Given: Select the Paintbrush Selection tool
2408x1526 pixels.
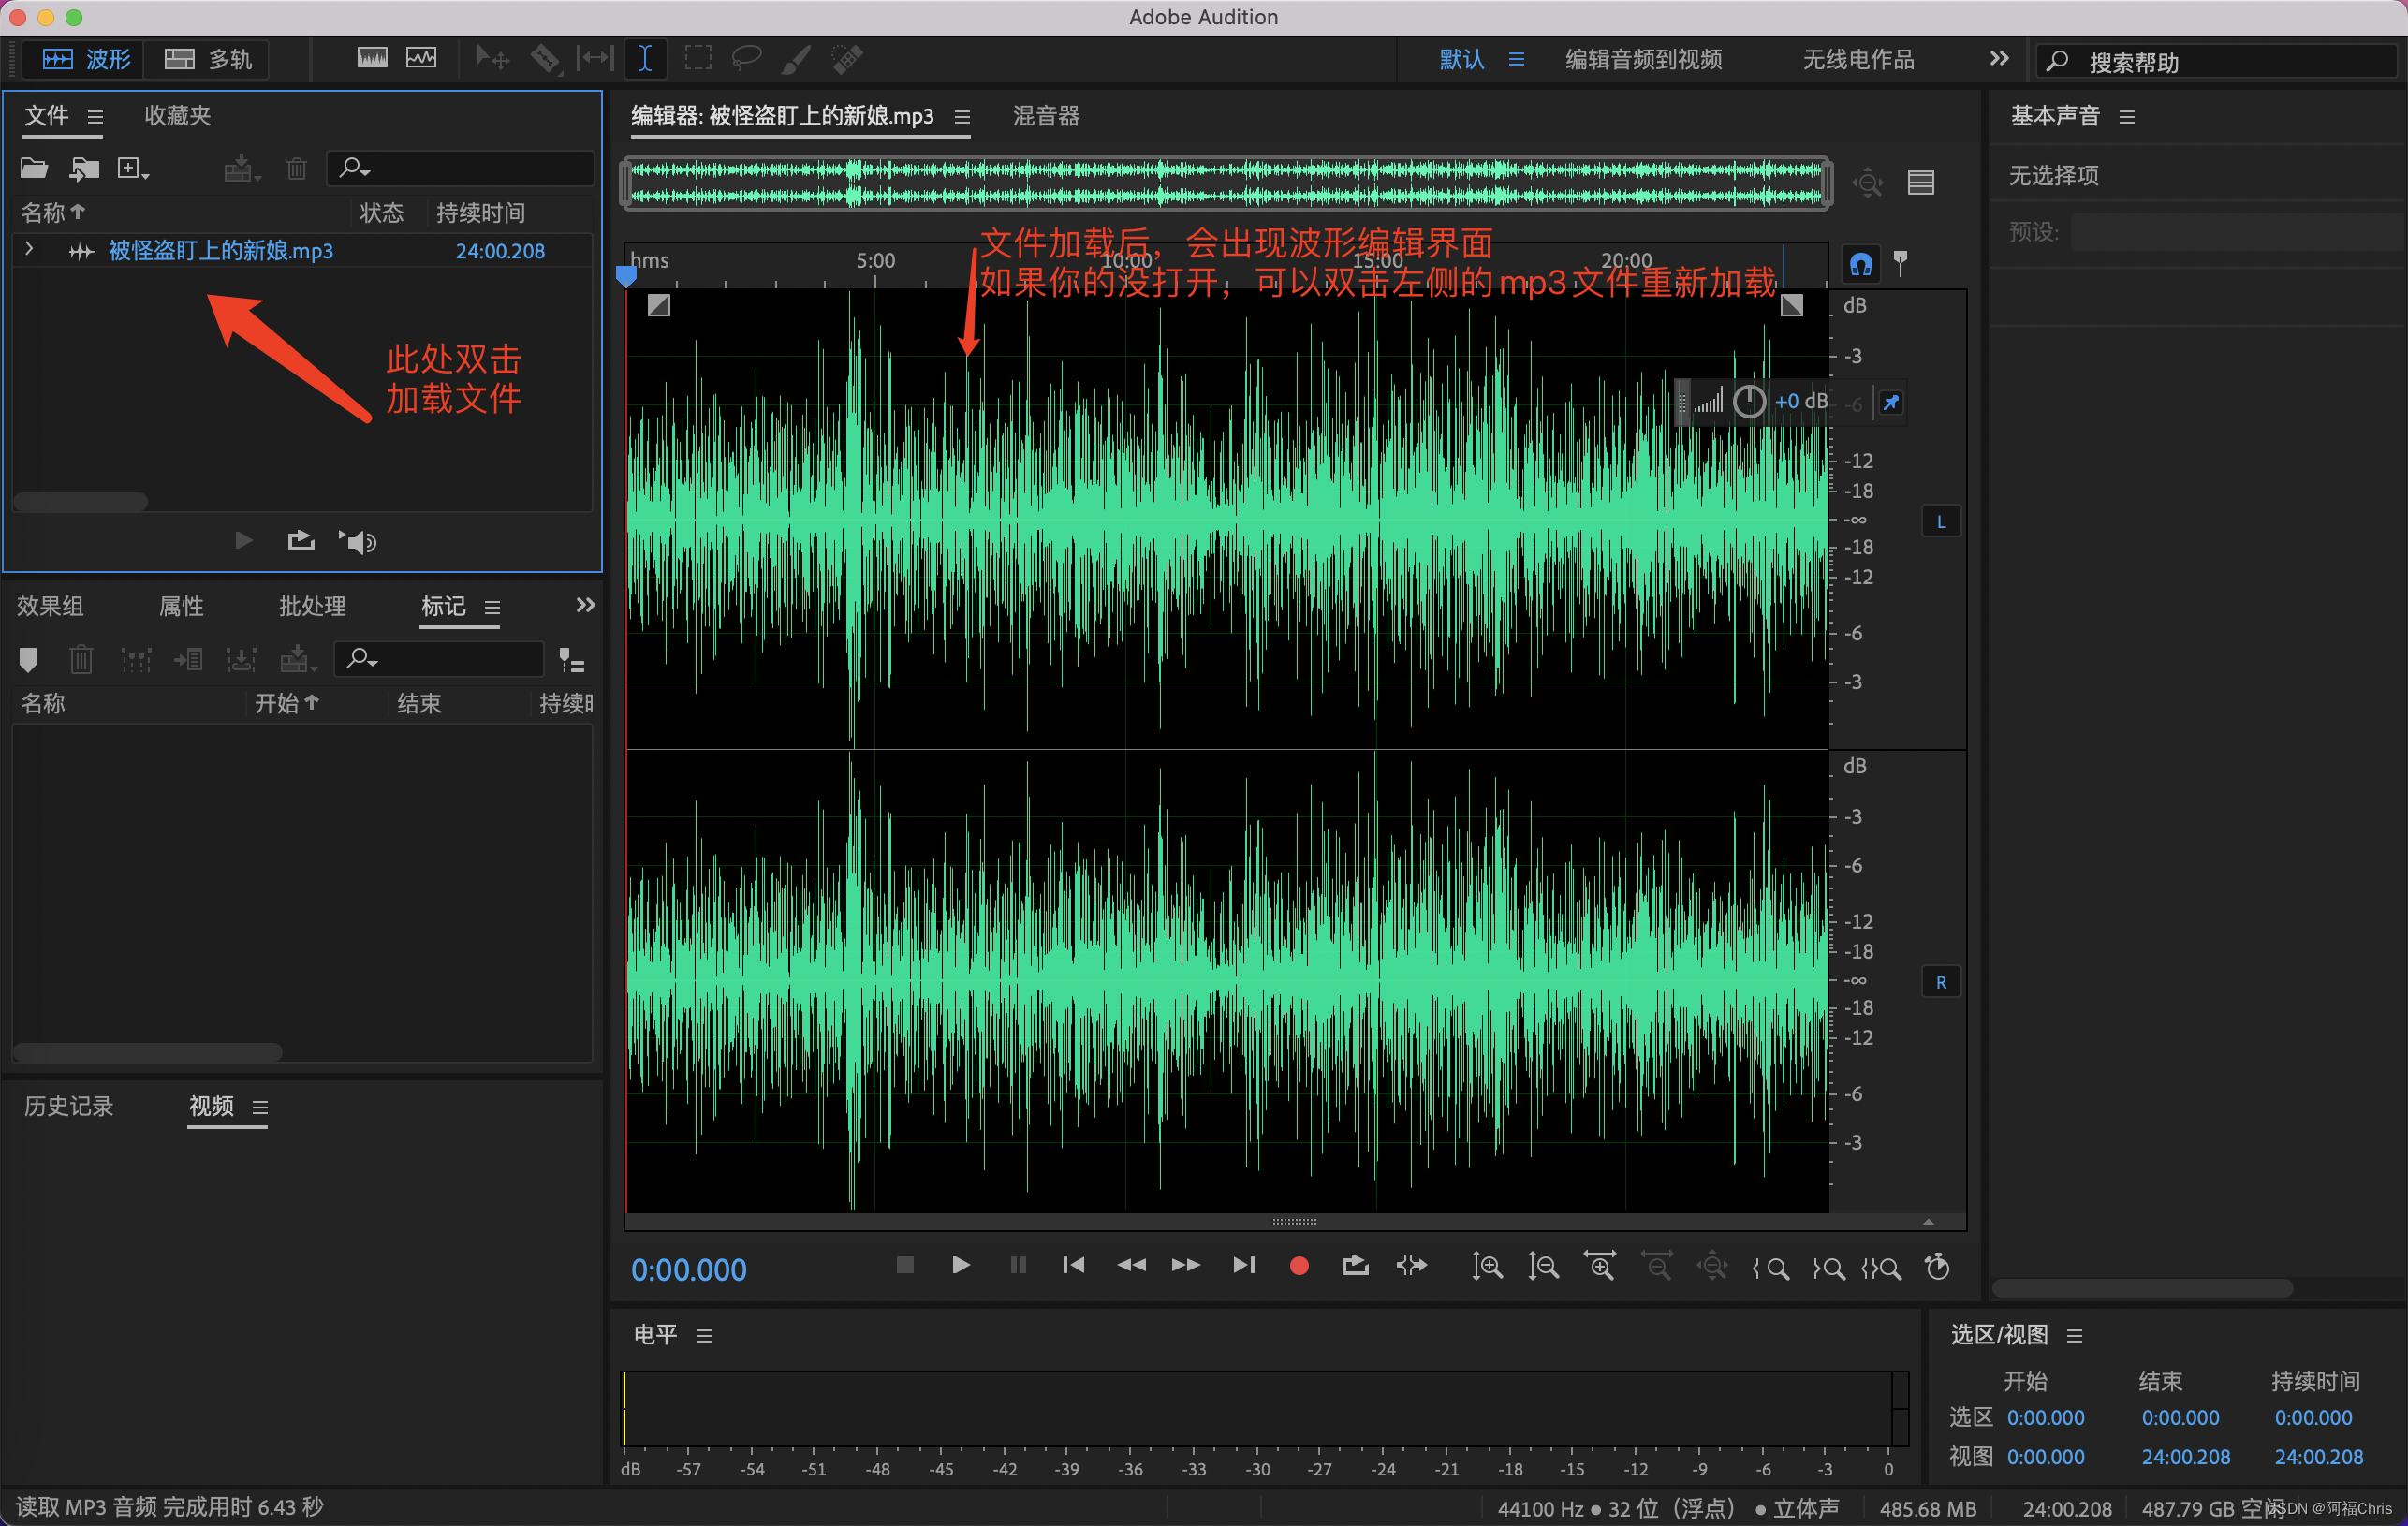Looking at the screenshot, I should click(796, 58).
